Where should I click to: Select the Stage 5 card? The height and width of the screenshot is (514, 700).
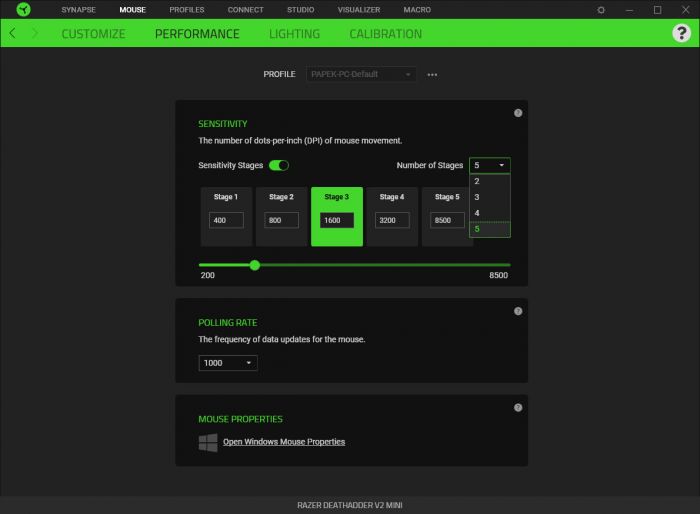point(447,217)
